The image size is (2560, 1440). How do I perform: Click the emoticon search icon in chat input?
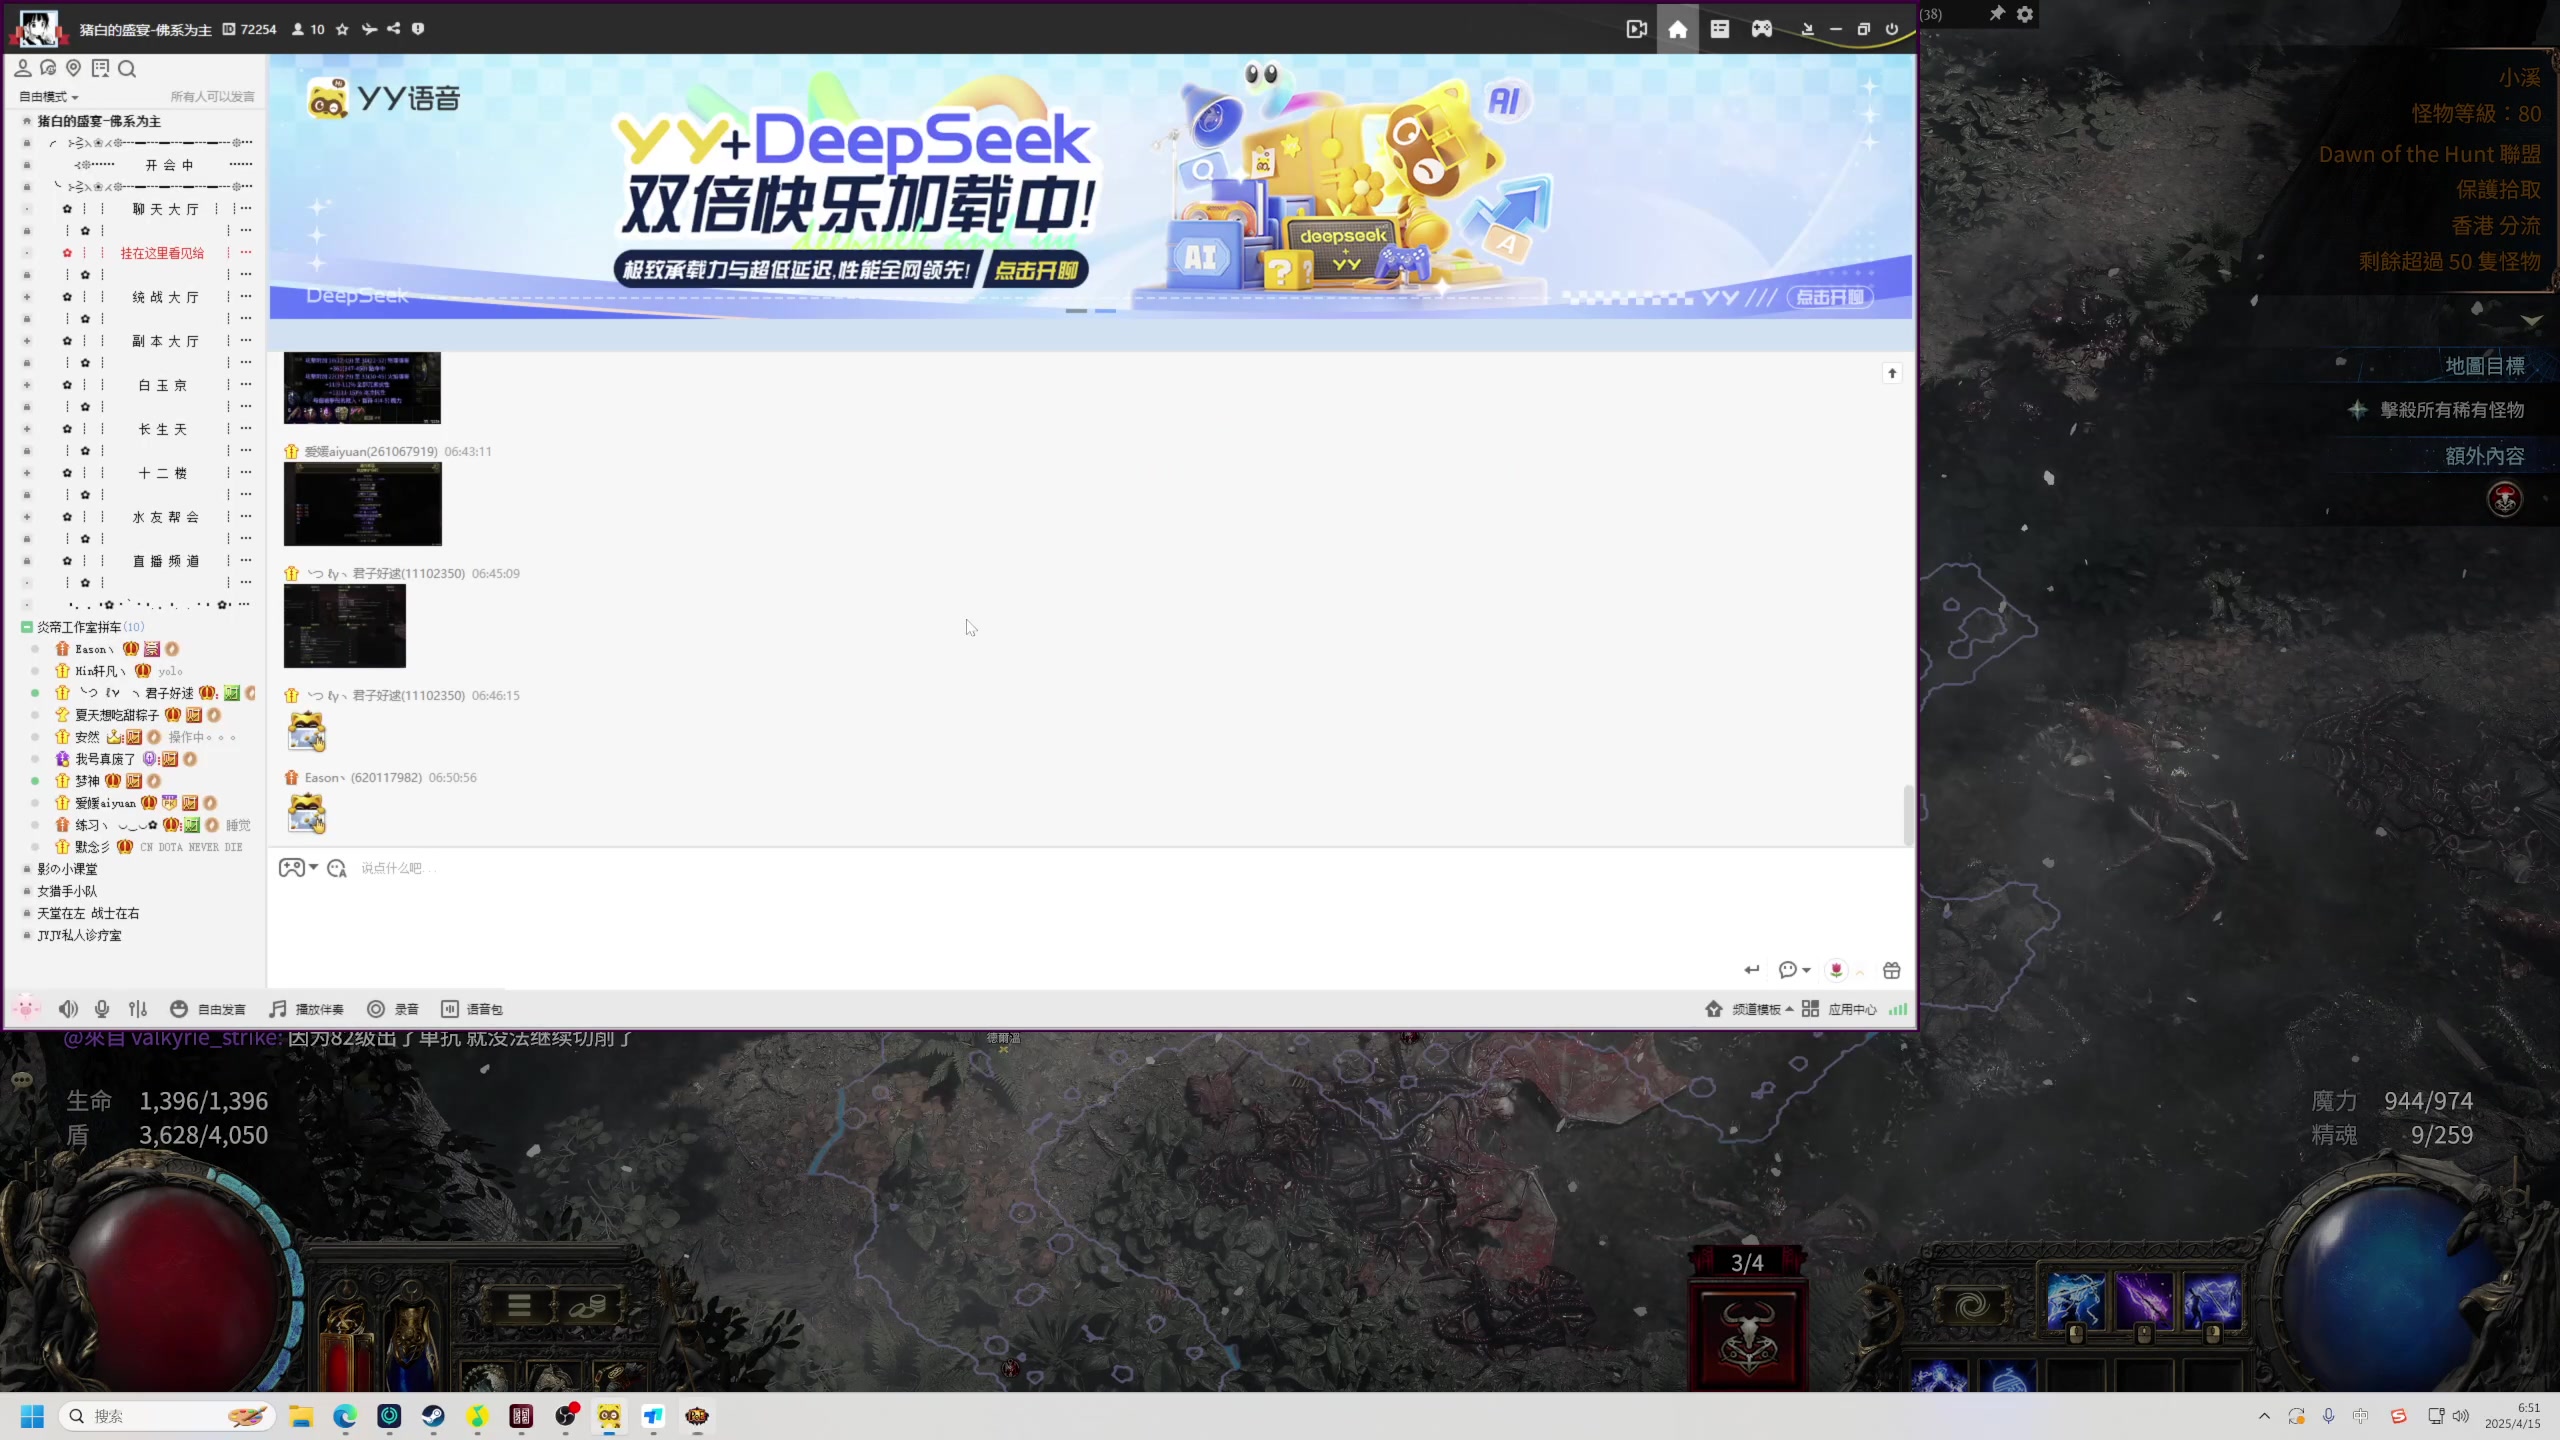(x=337, y=868)
